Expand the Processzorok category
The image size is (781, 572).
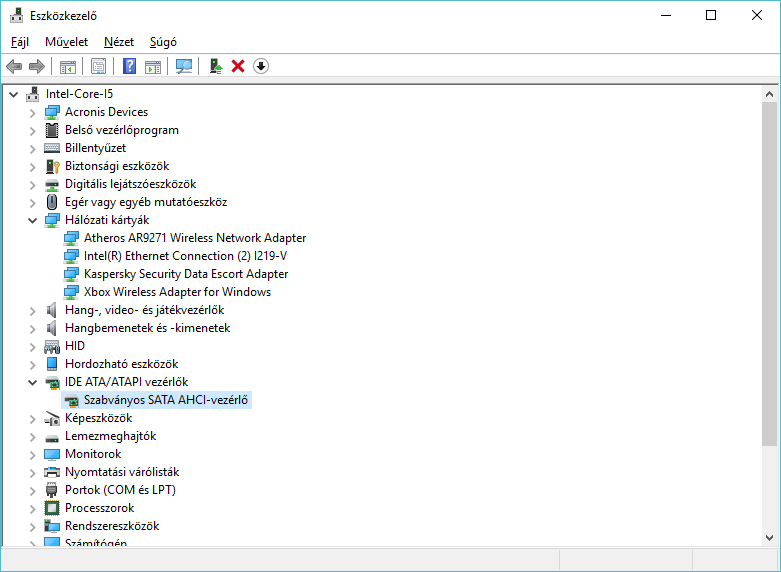32,509
